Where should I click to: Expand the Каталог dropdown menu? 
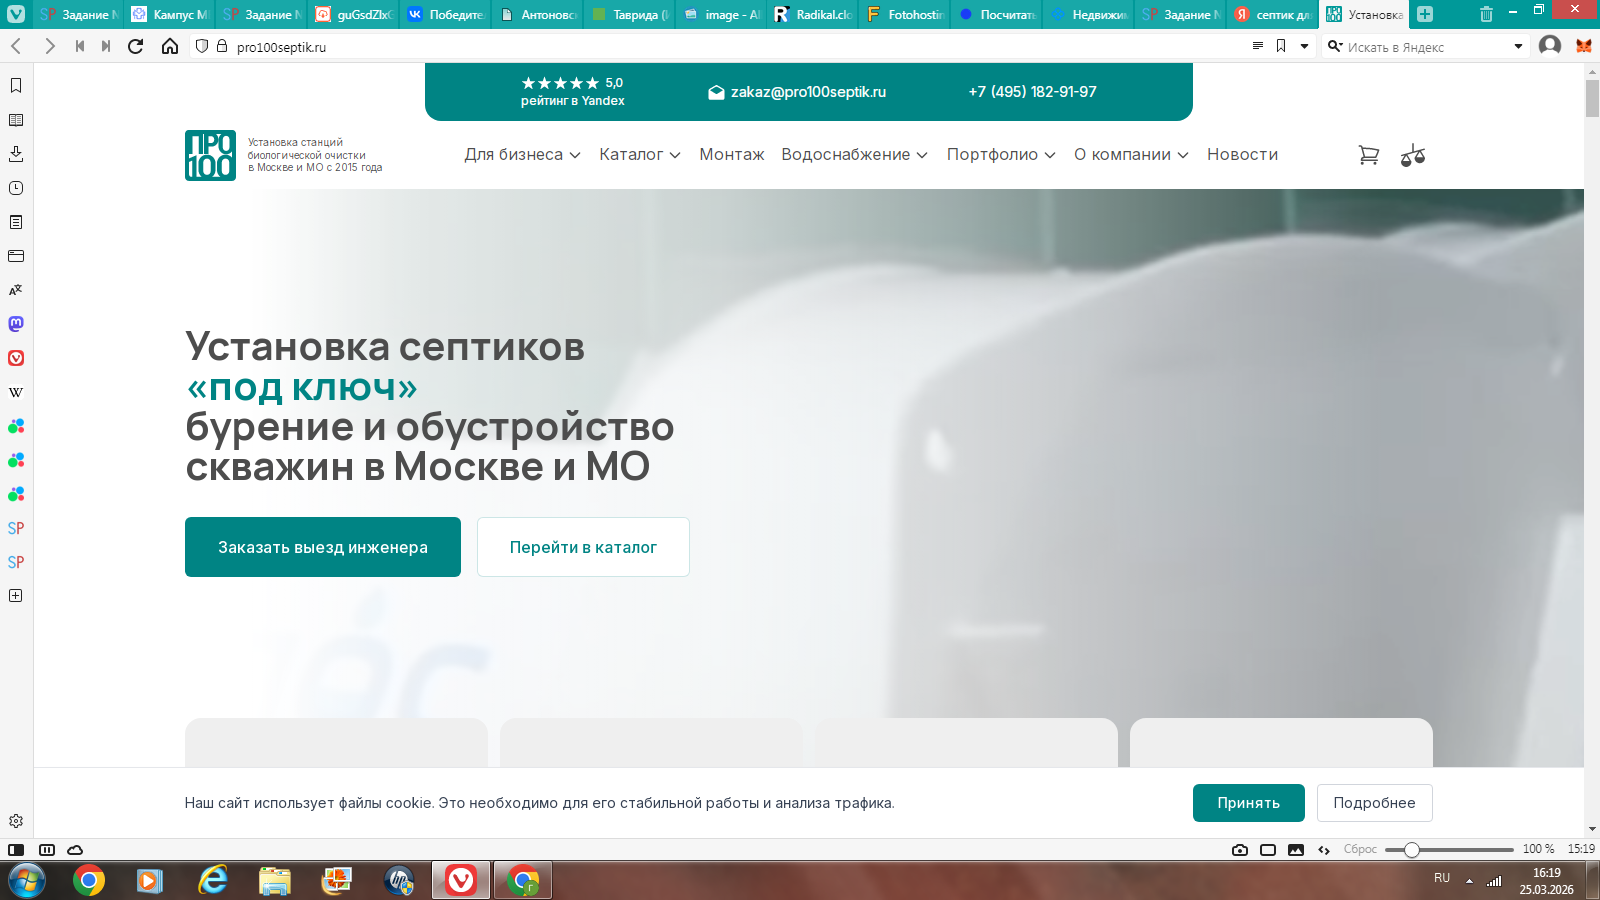[x=640, y=155]
